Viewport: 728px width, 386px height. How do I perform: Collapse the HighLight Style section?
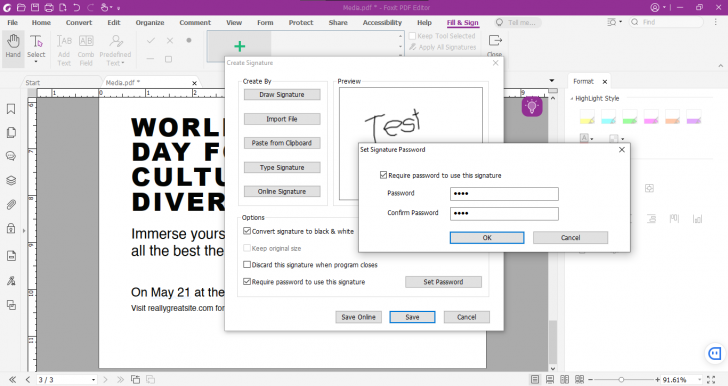(572, 98)
